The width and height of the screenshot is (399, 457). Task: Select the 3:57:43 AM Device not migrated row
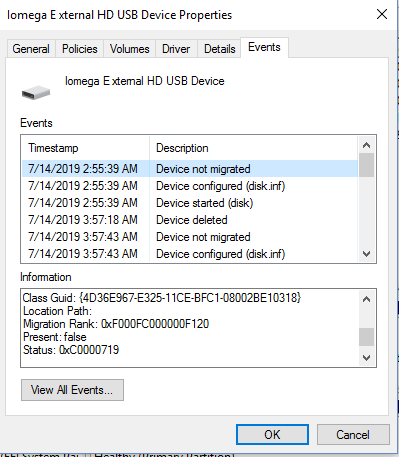[x=190, y=237]
